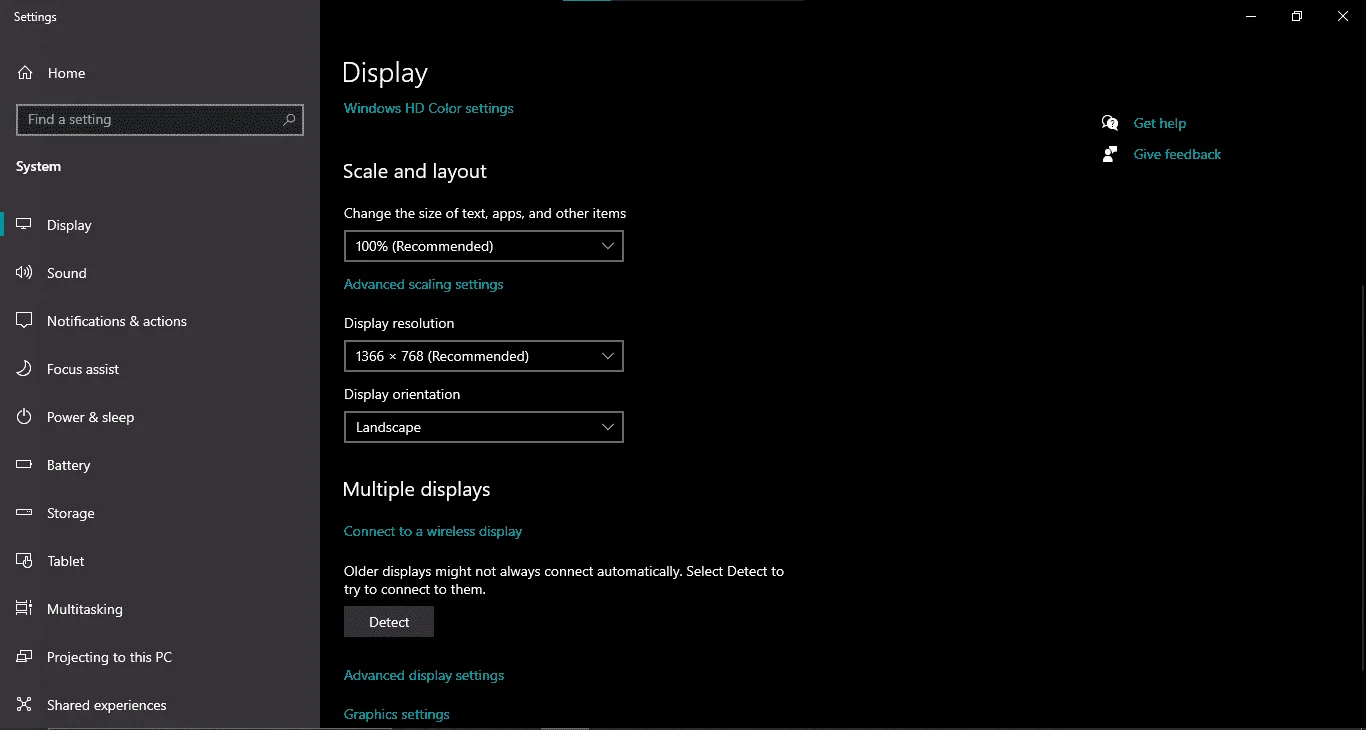
Task: Open the 1366 × 768 resolution dropdown
Action: click(x=483, y=356)
